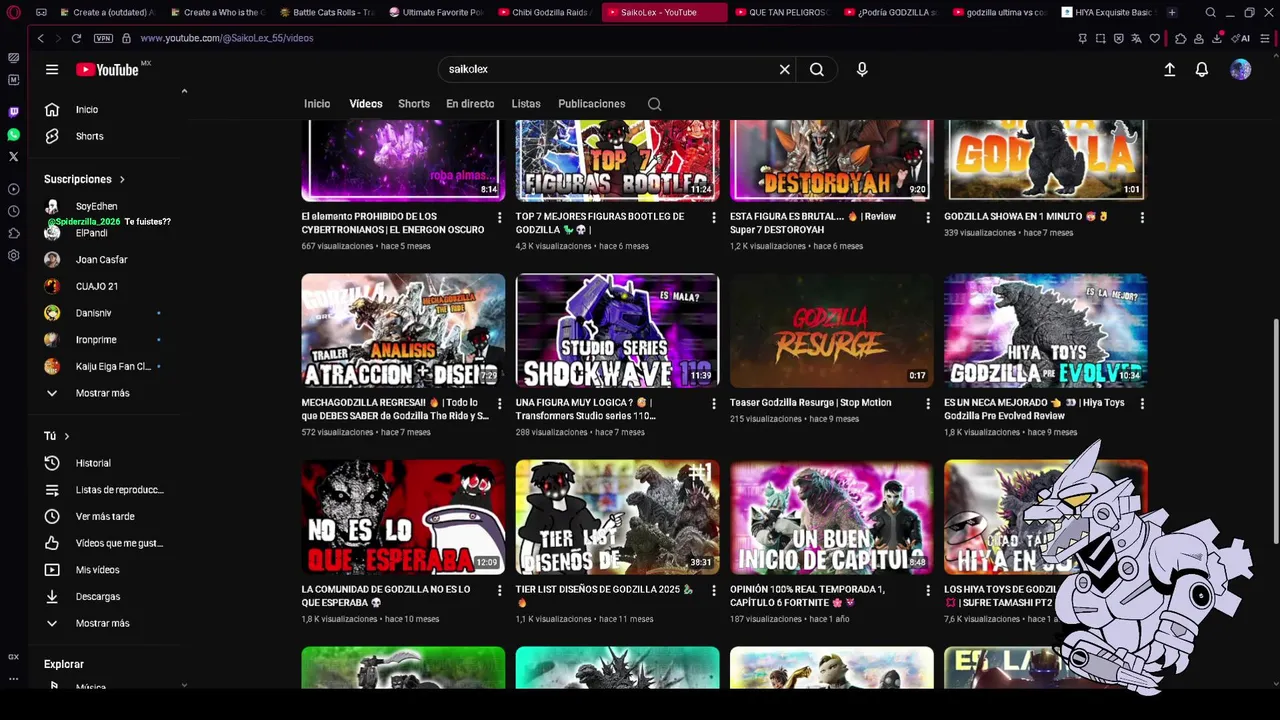Switch to channel Inicio tab
1280x720 pixels.
[317, 104]
